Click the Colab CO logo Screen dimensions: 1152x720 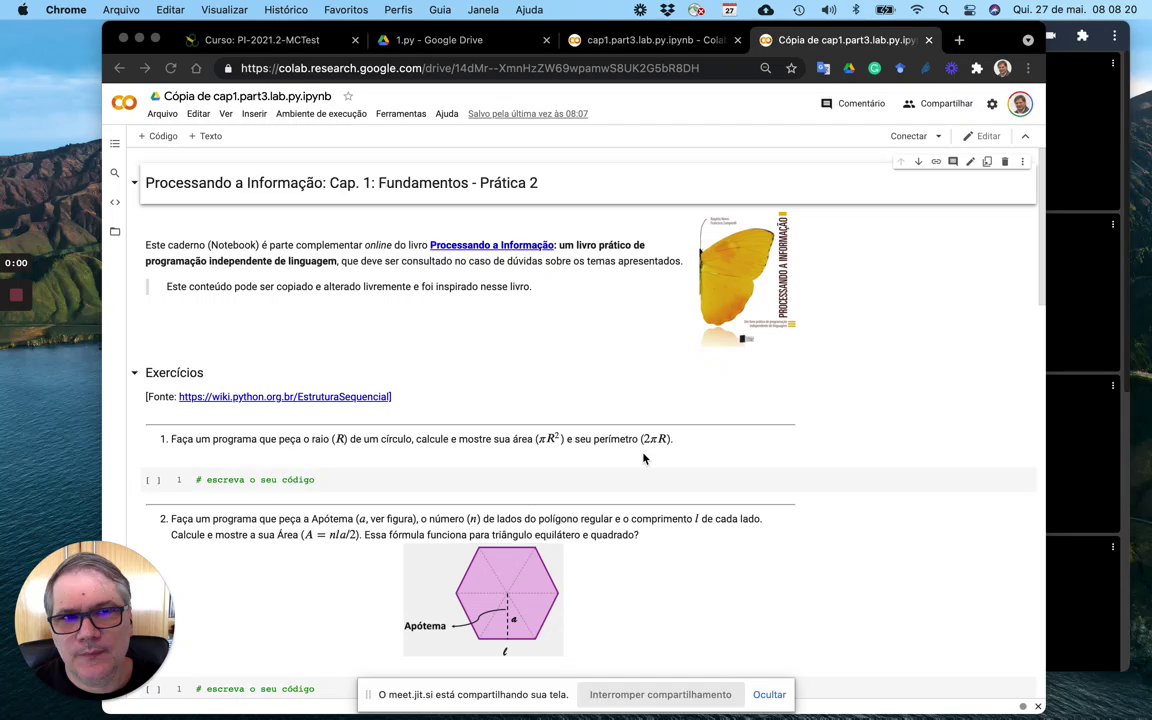point(124,103)
